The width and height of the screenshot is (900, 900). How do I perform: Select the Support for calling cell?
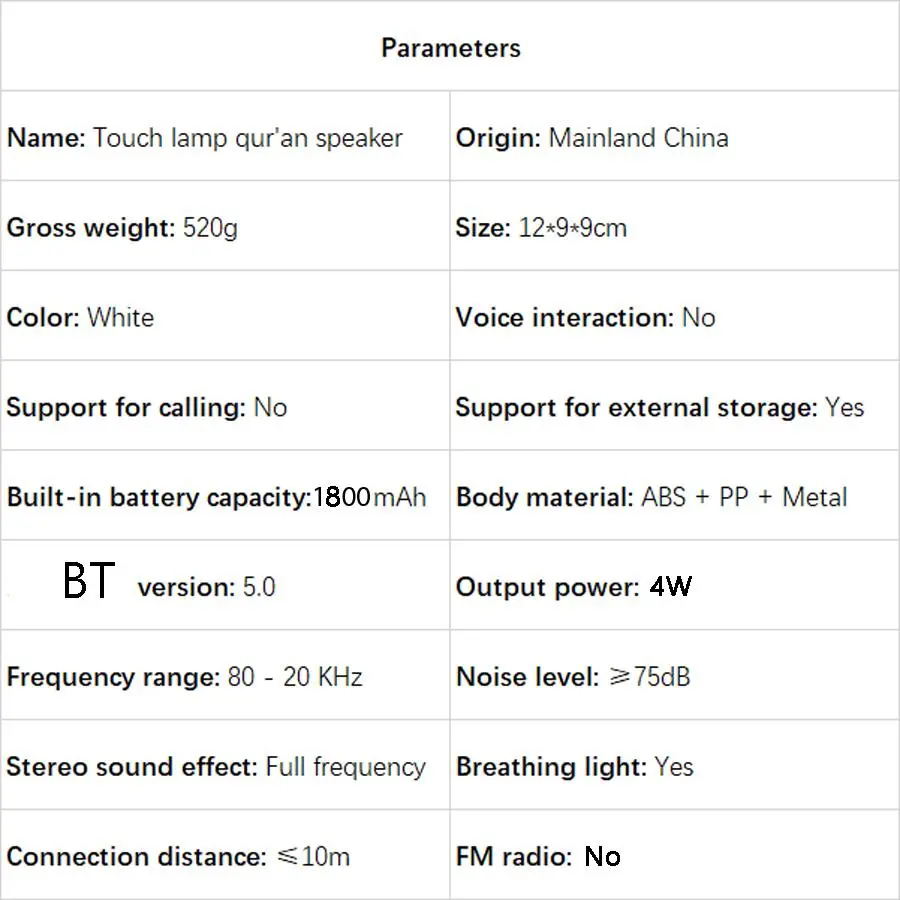(146, 408)
